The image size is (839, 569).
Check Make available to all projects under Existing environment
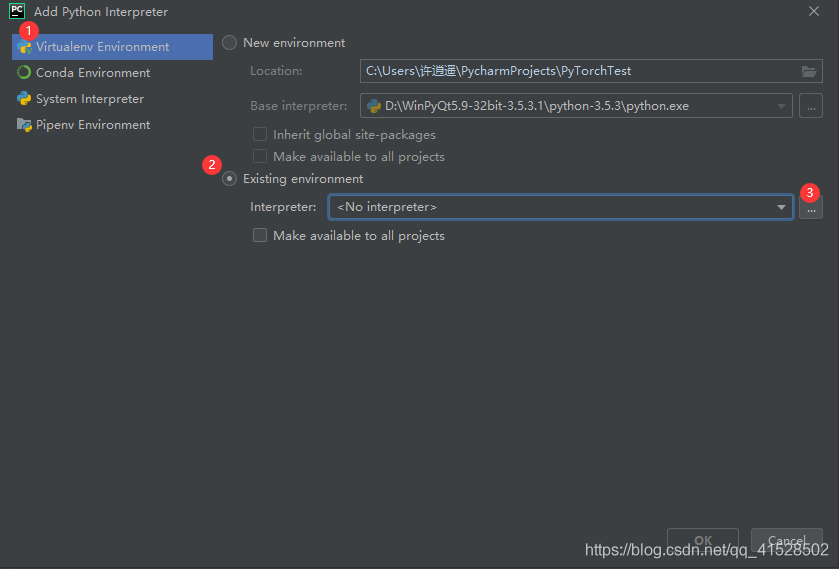(260, 236)
